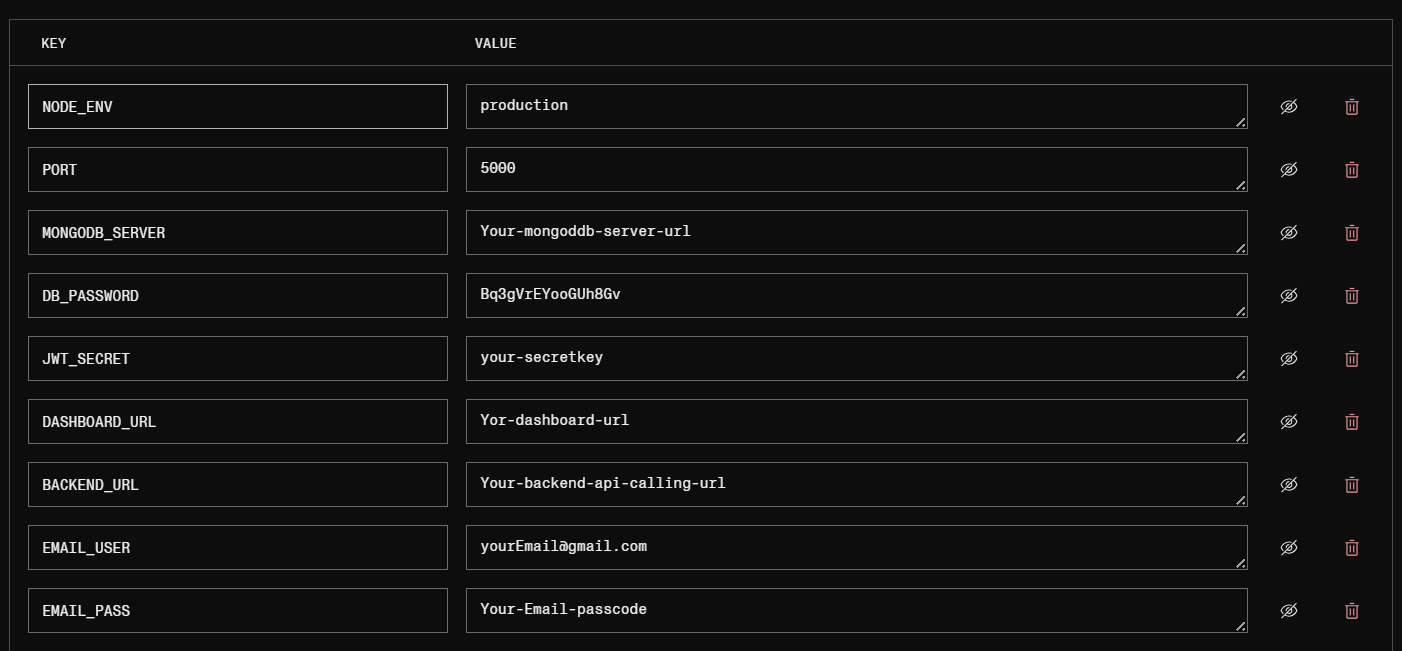Delete the PORT variable row
This screenshot has height=651, width=1402.
(1352, 170)
